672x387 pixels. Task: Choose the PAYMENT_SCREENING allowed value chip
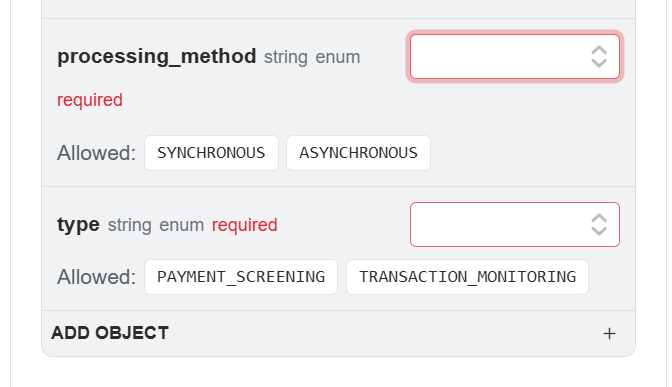click(x=241, y=277)
